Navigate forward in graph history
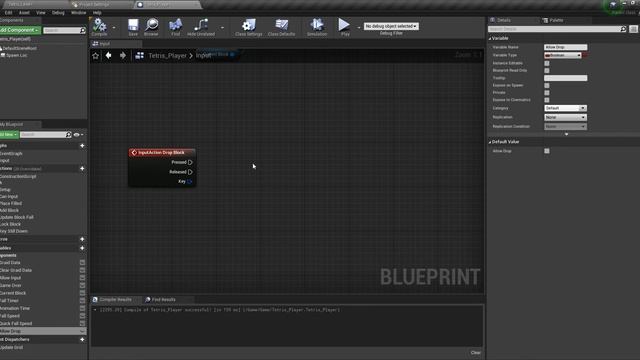The width and height of the screenshot is (640, 360). point(122,56)
